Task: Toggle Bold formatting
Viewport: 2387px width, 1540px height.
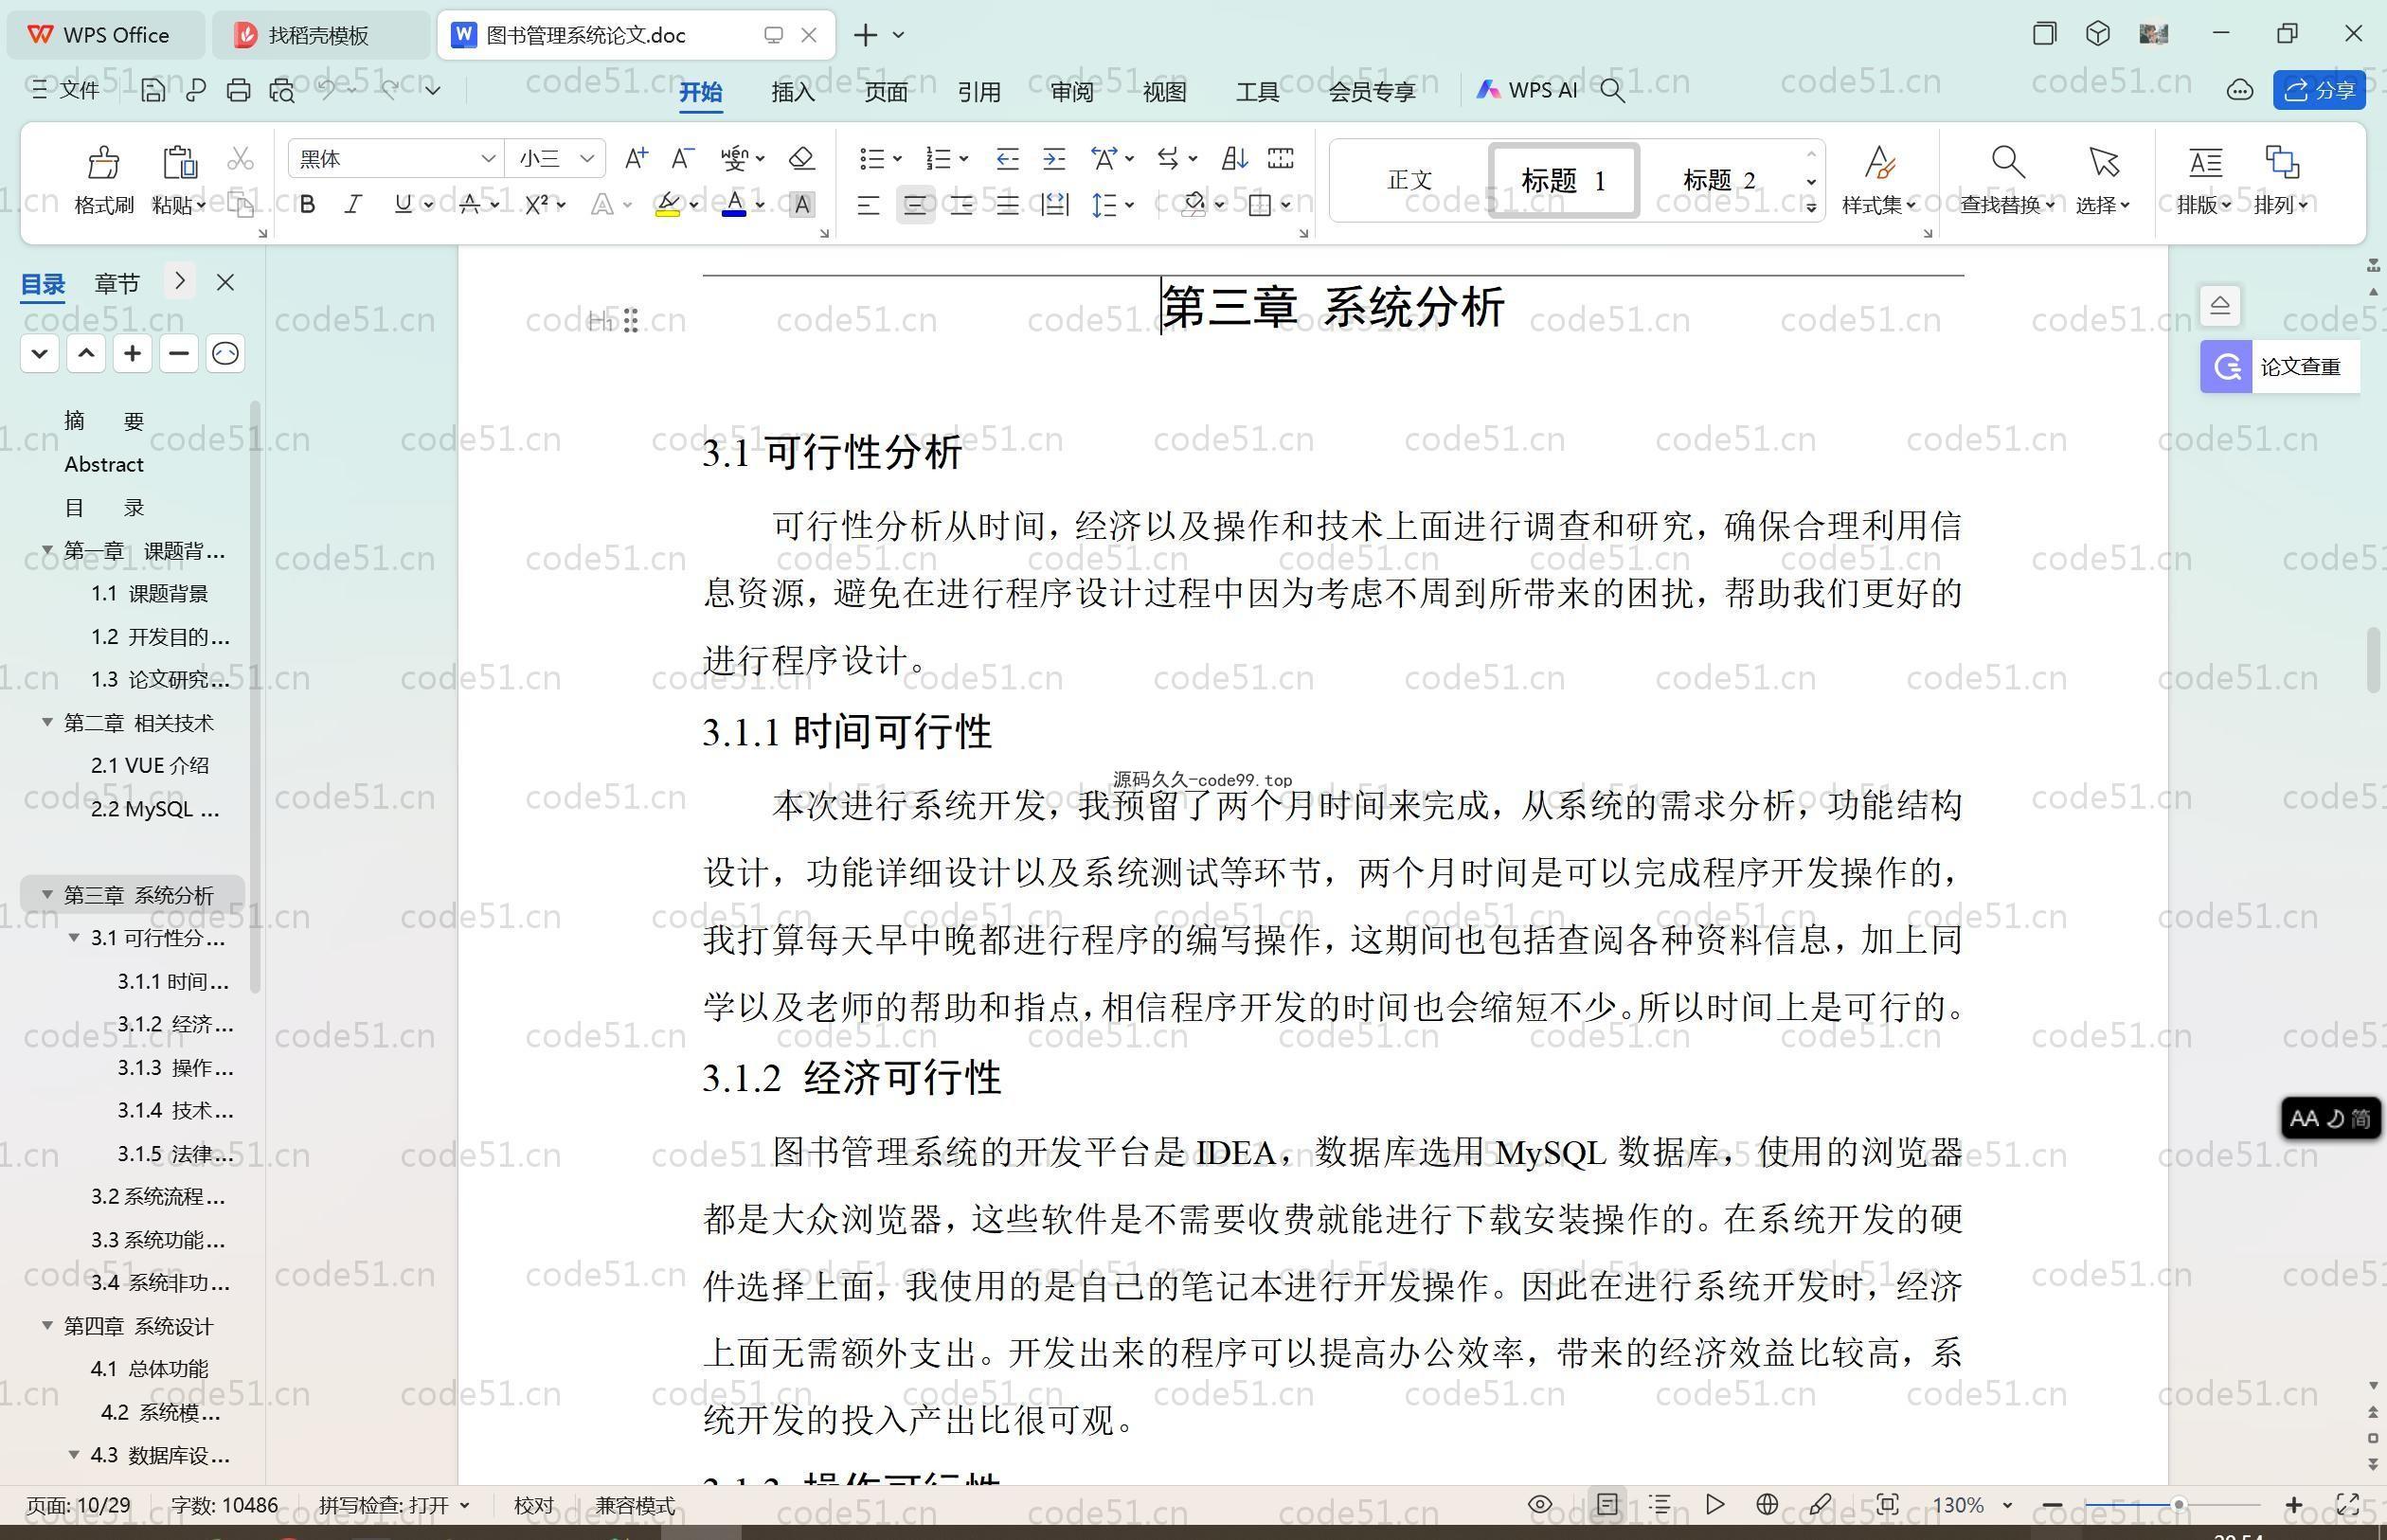Action: click(308, 205)
